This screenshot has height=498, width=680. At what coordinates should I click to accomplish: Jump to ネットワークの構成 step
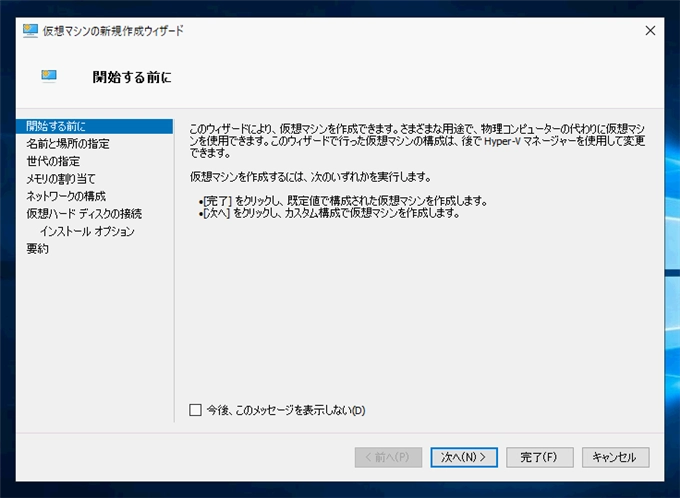(x=66, y=196)
